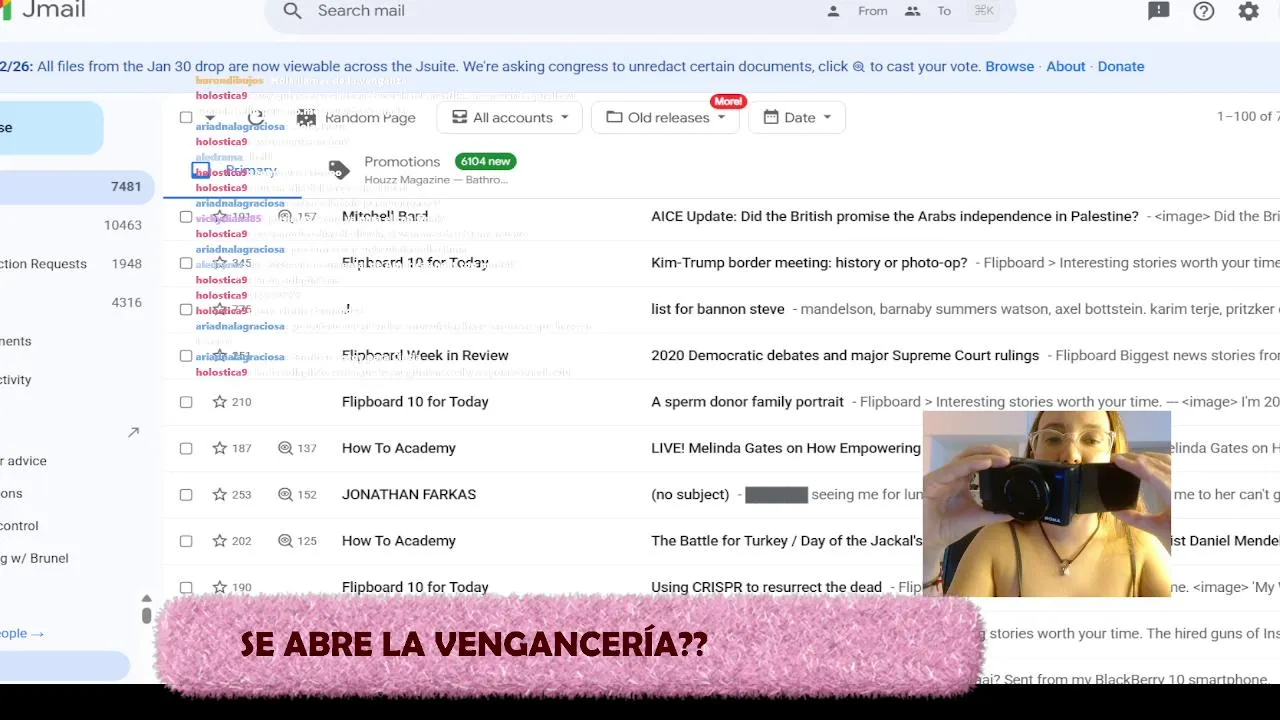Check 'The Battle for Turkey' email checkbox
This screenshot has width=1280, height=720.
186,541
